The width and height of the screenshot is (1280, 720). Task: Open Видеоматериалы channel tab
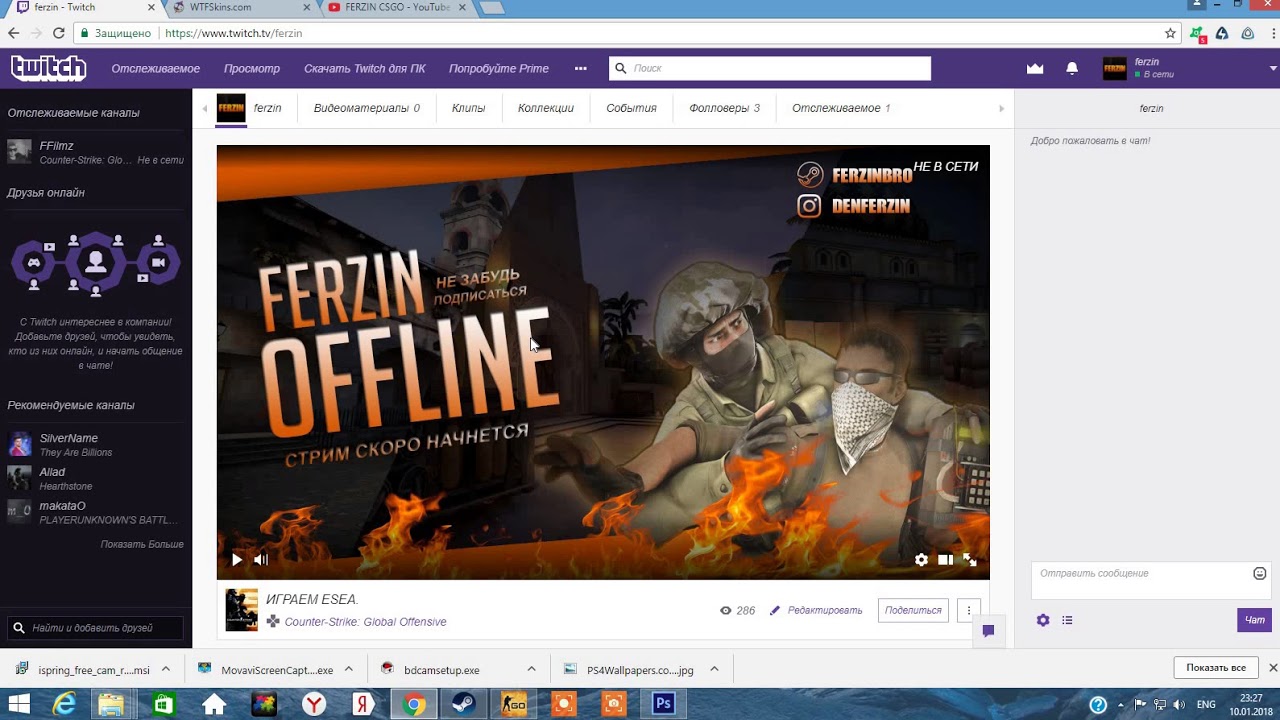pyautogui.click(x=366, y=108)
